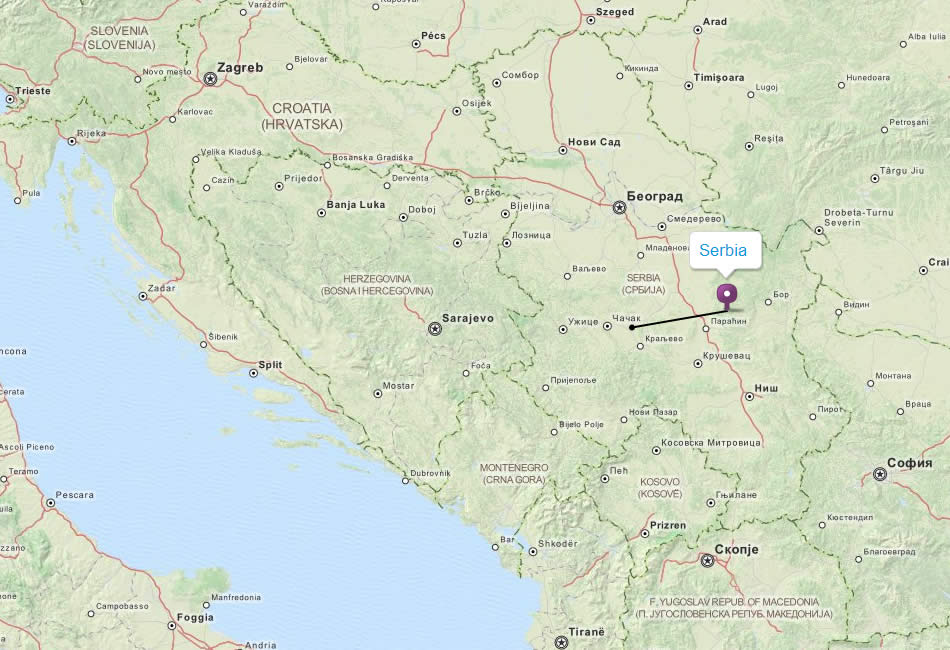Click the Banja Luka city marker
950x650 pixels.
tap(322, 213)
